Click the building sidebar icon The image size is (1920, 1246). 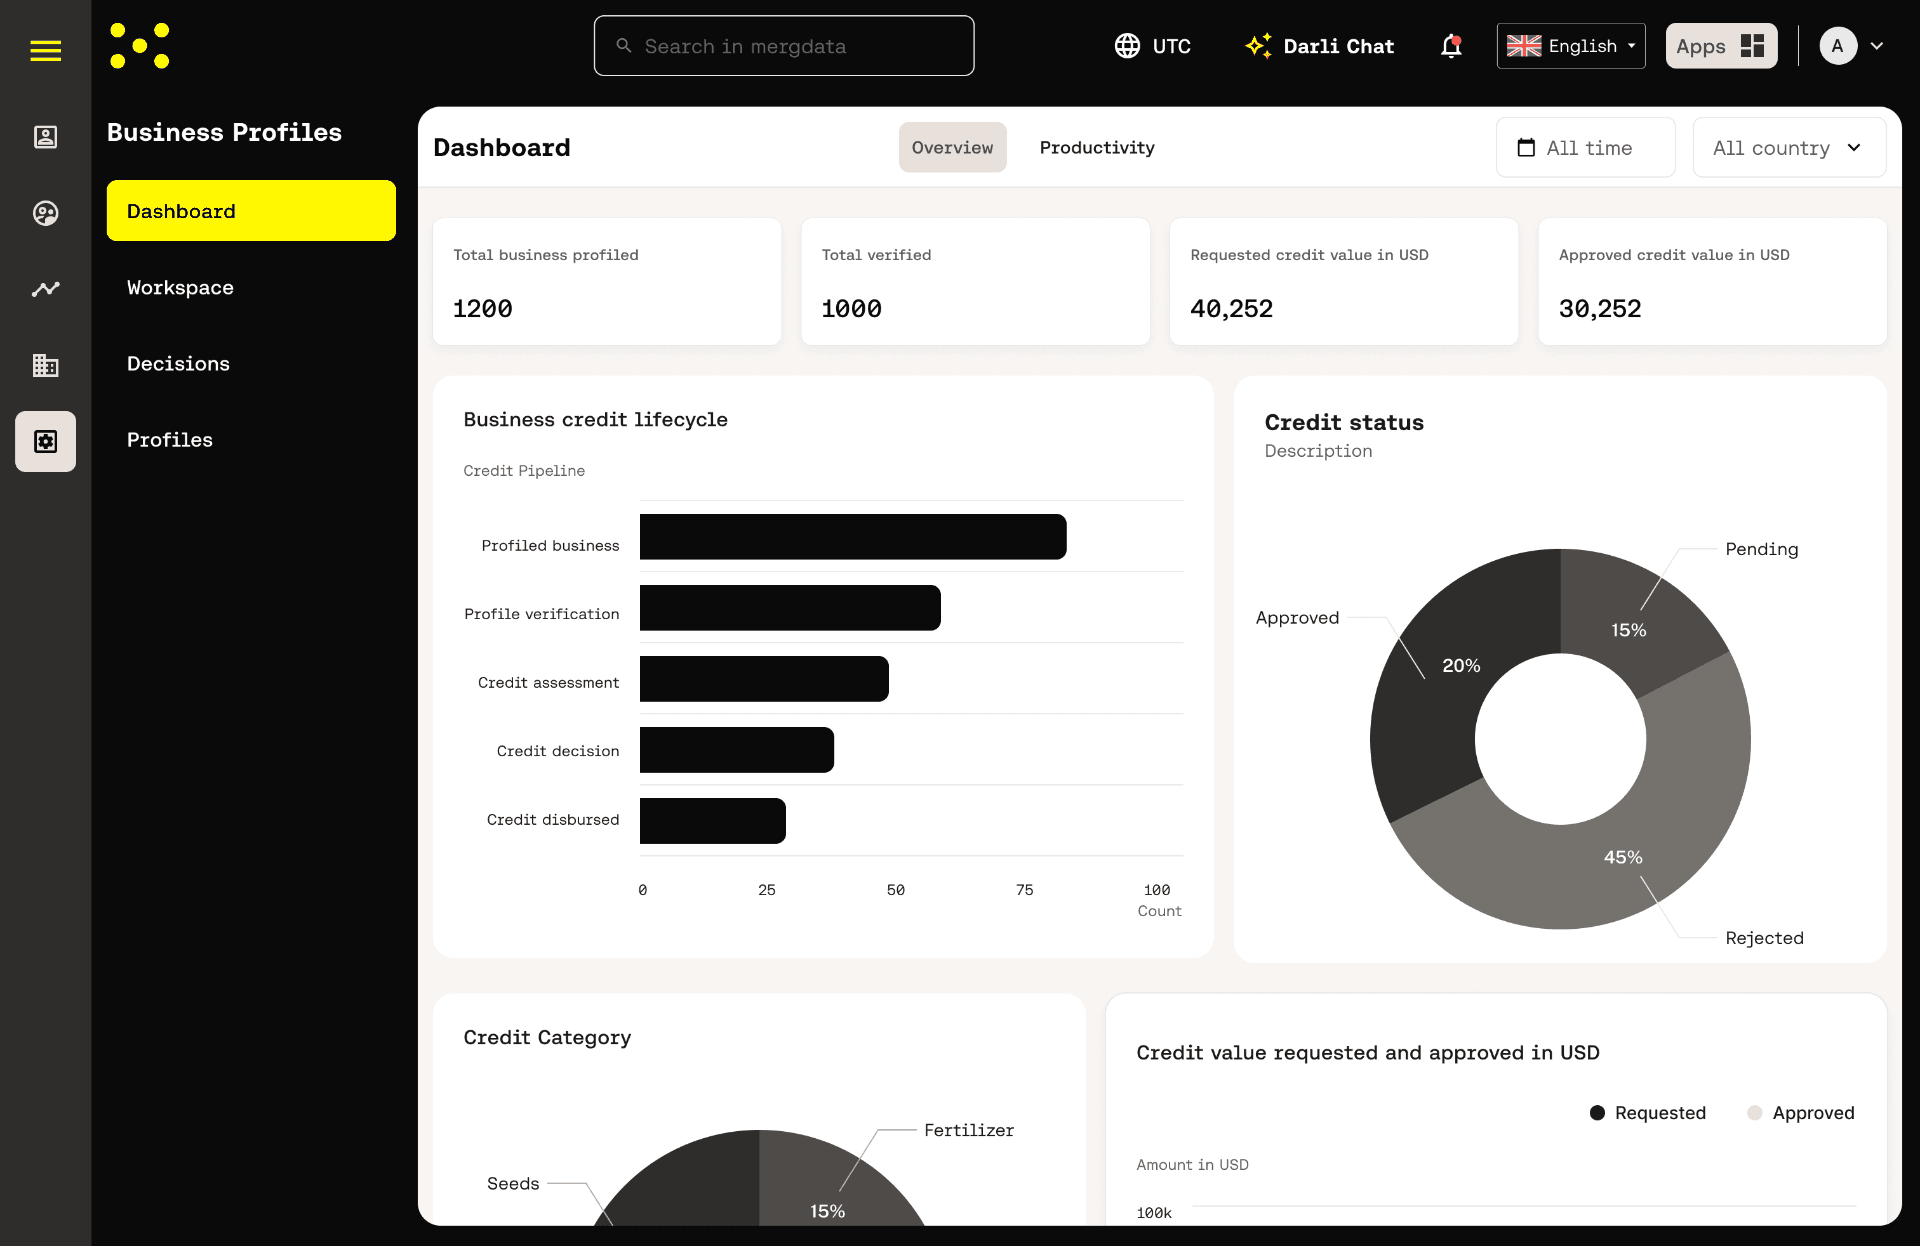tap(45, 365)
